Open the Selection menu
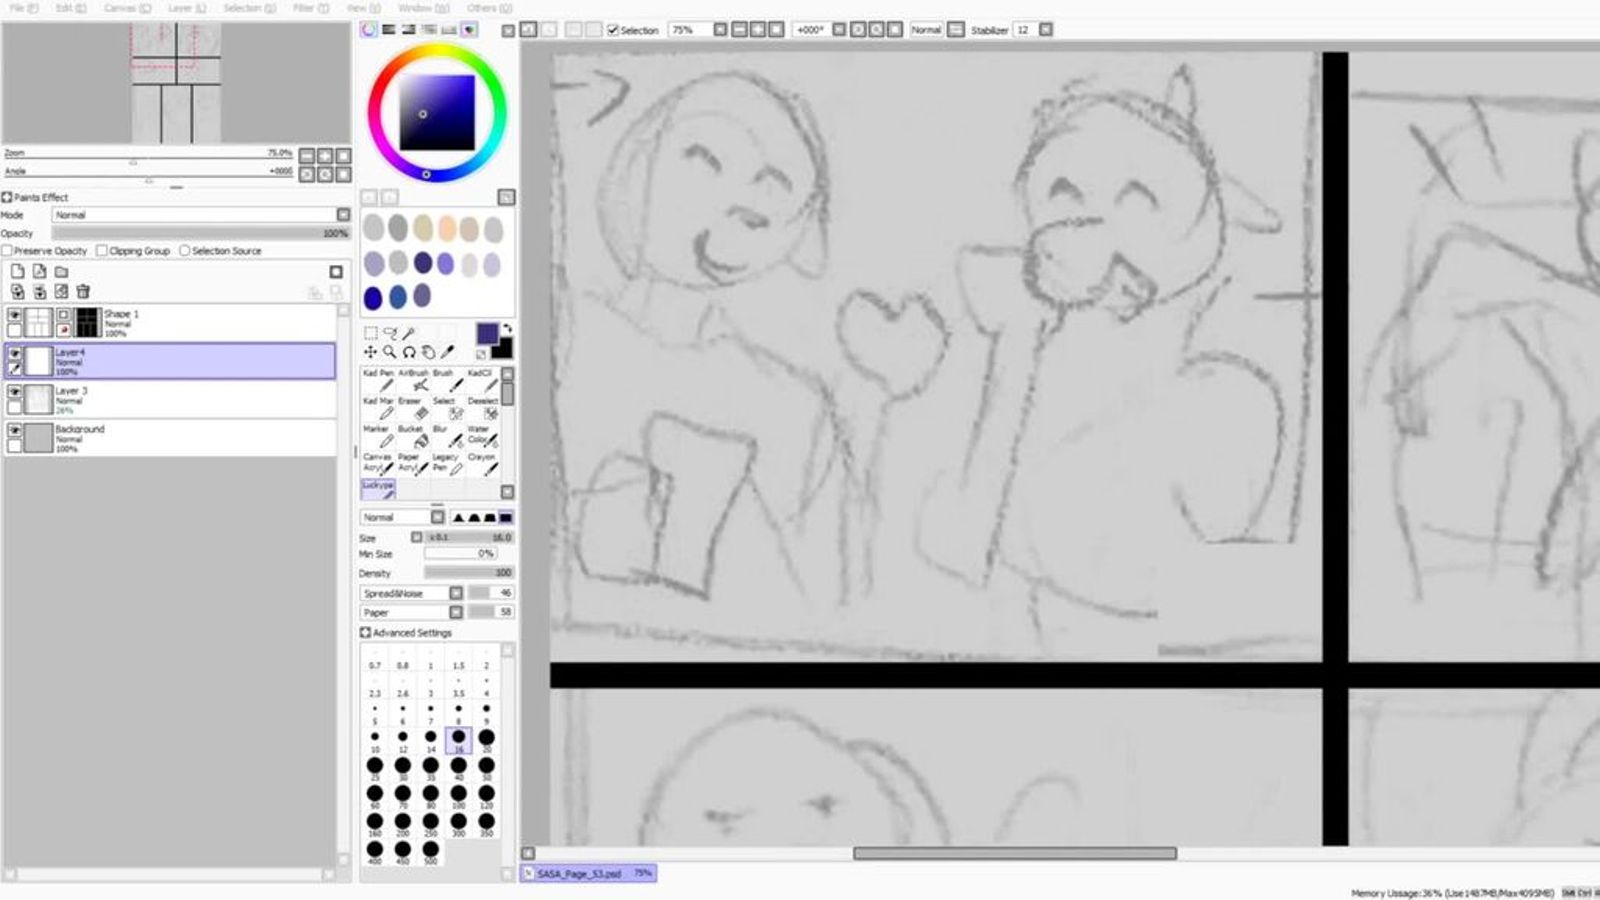This screenshot has height=900, width=1600. pos(250,8)
